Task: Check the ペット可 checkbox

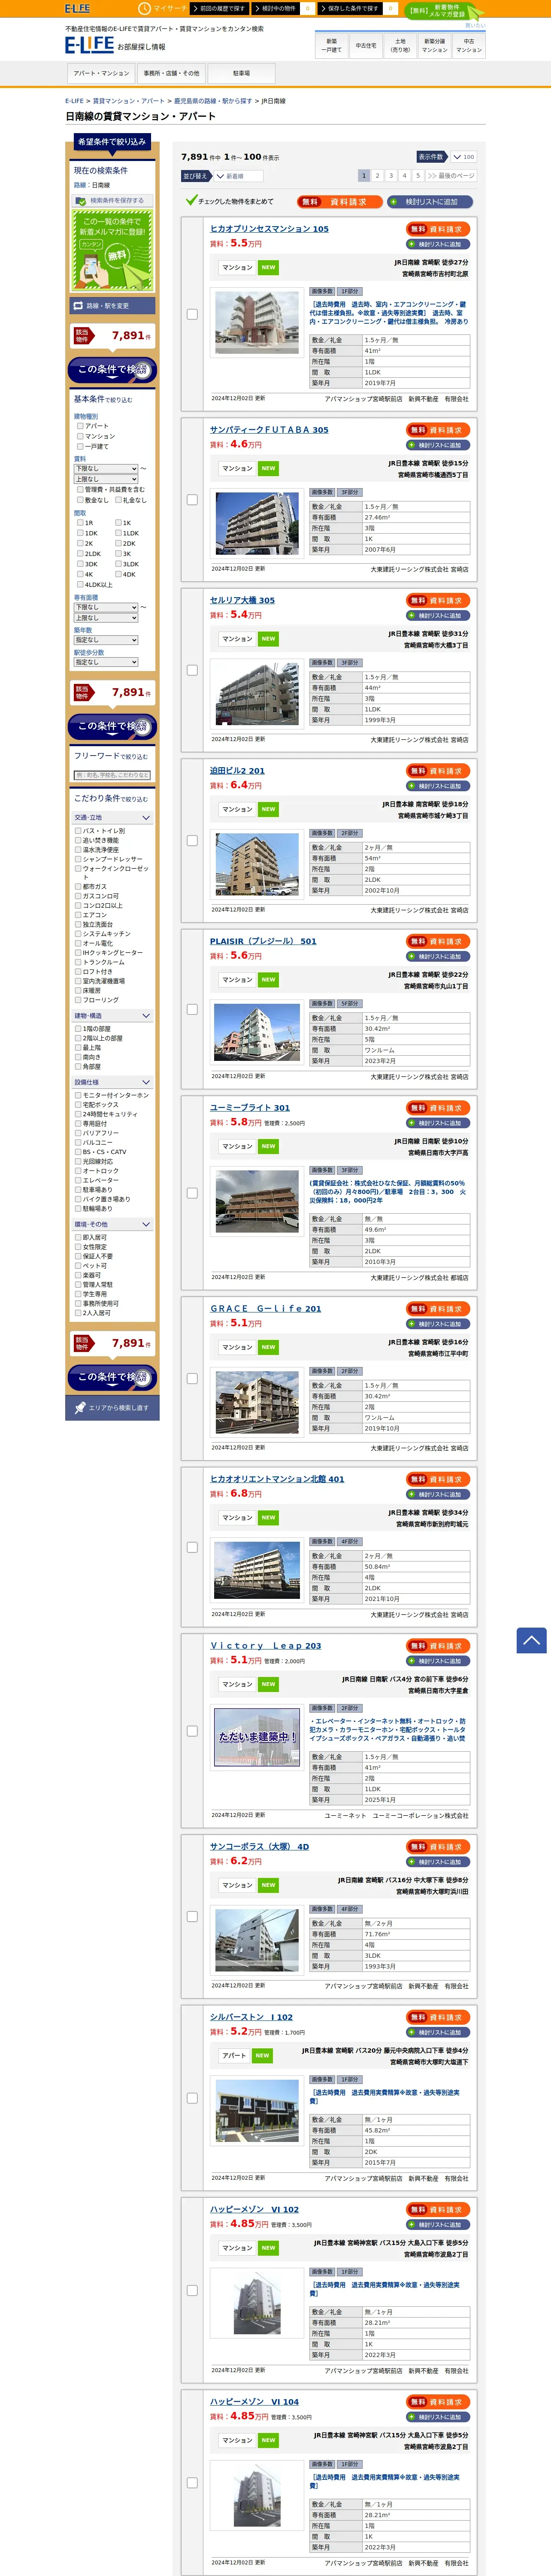Action: 78,1266
